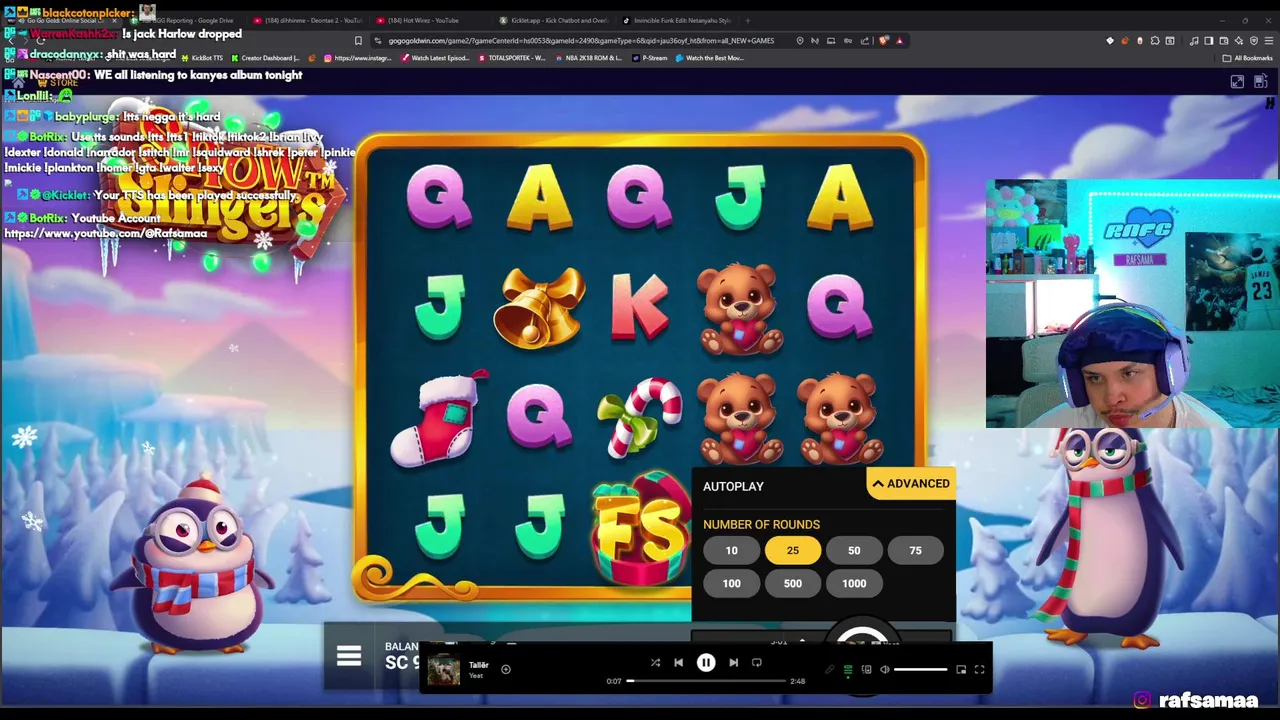This screenshot has height=720, width=1280.
Task: Click the golden bell slot symbol
Action: click(x=539, y=308)
